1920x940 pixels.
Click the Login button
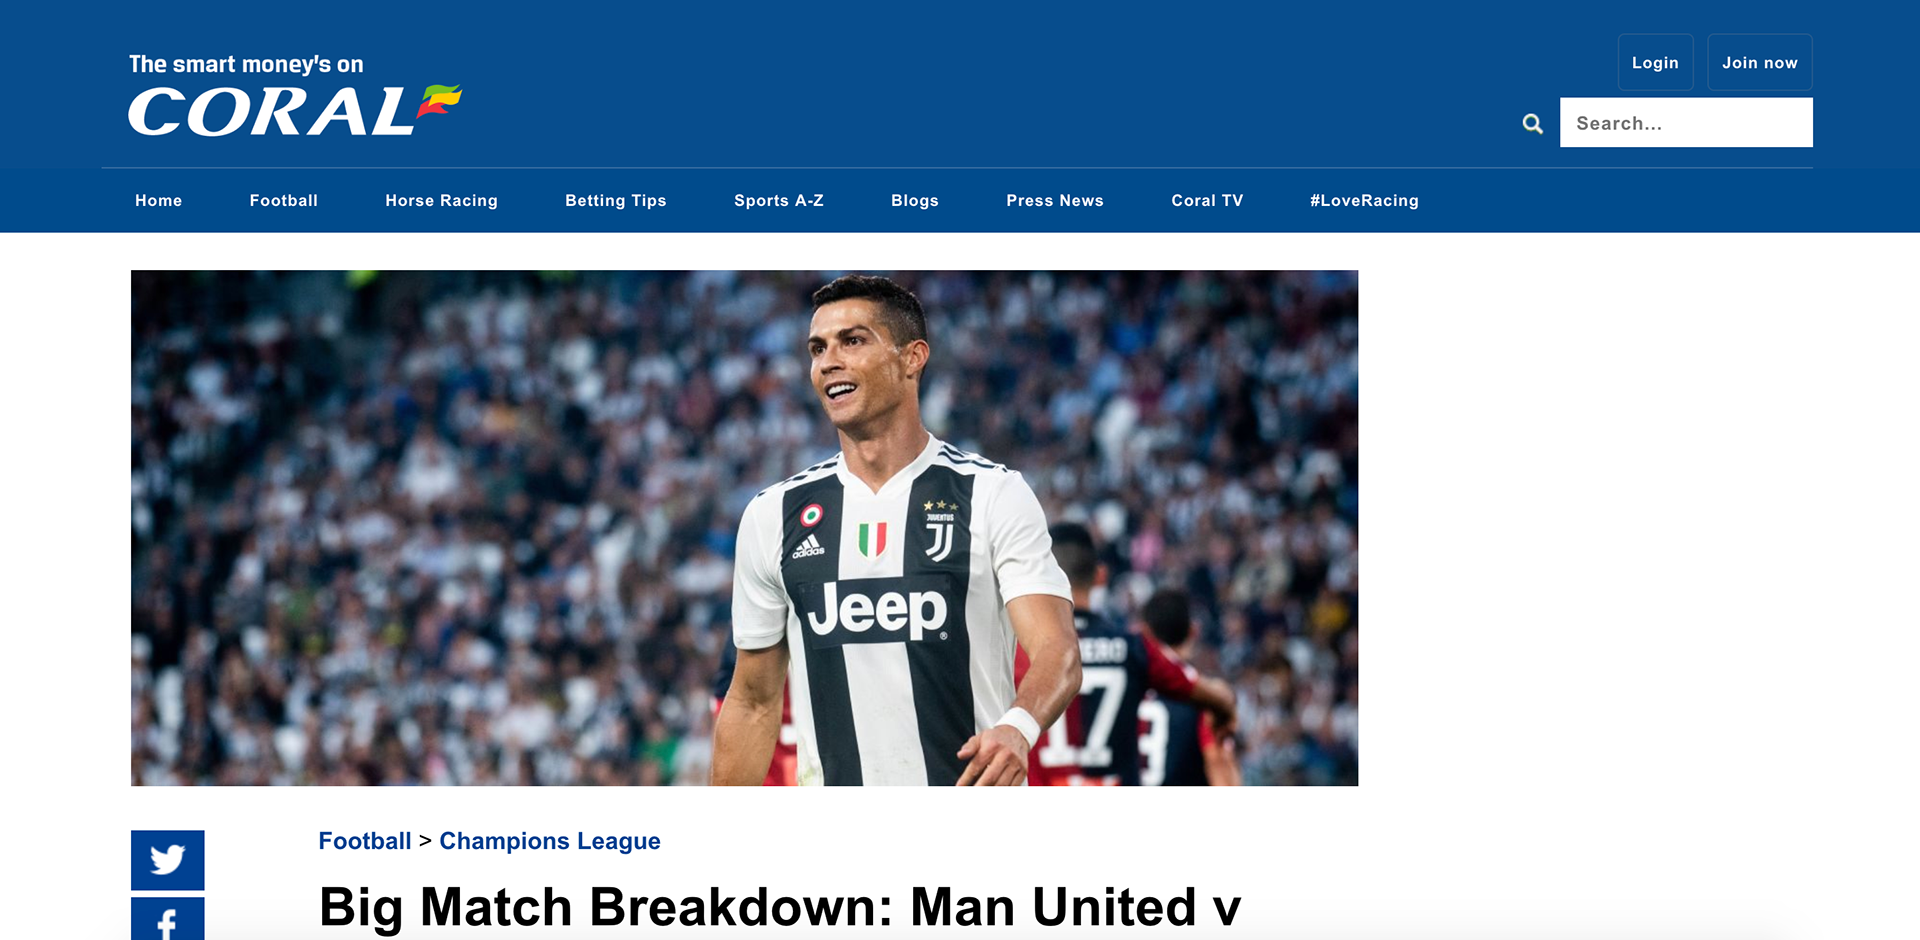point(1656,62)
